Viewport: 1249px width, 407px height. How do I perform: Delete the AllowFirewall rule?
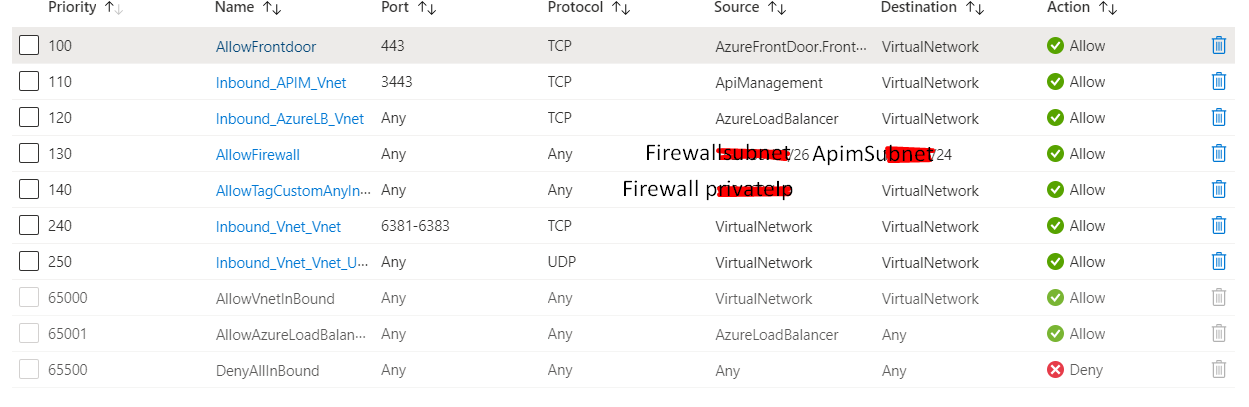coord(1218,153)
